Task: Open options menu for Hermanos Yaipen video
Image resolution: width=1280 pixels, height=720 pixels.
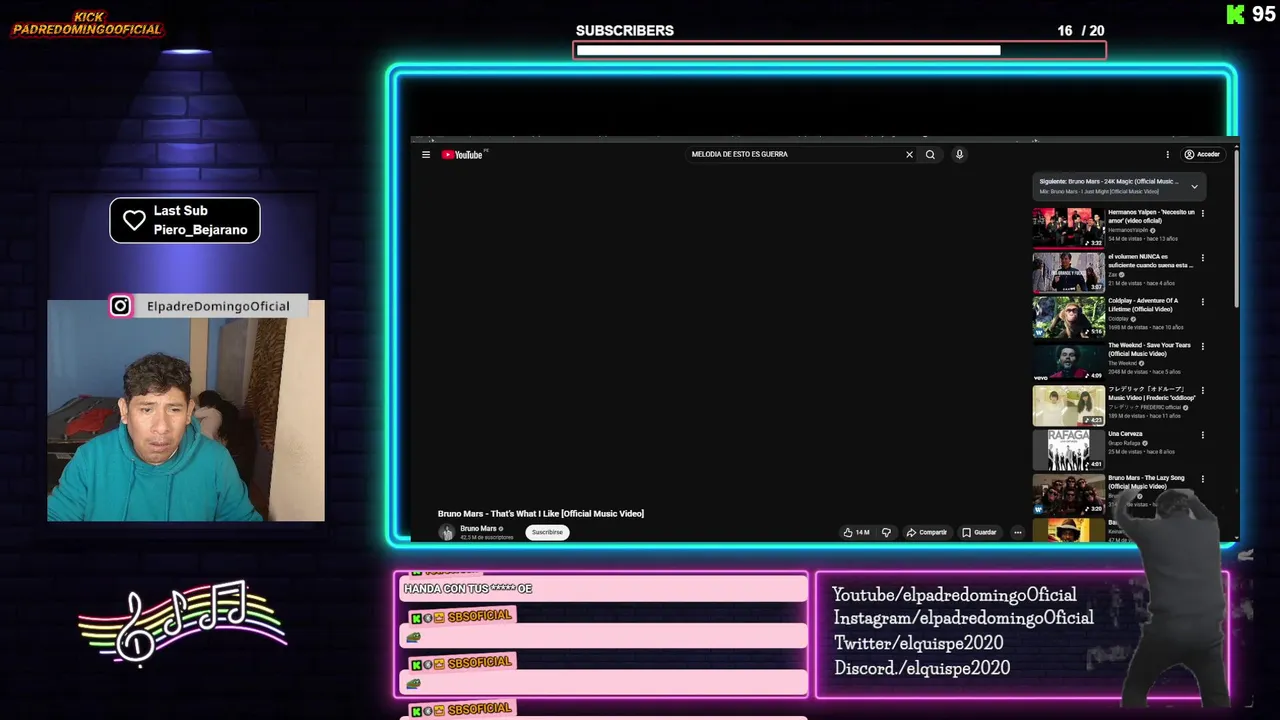Action: (x=1202, y=213)
